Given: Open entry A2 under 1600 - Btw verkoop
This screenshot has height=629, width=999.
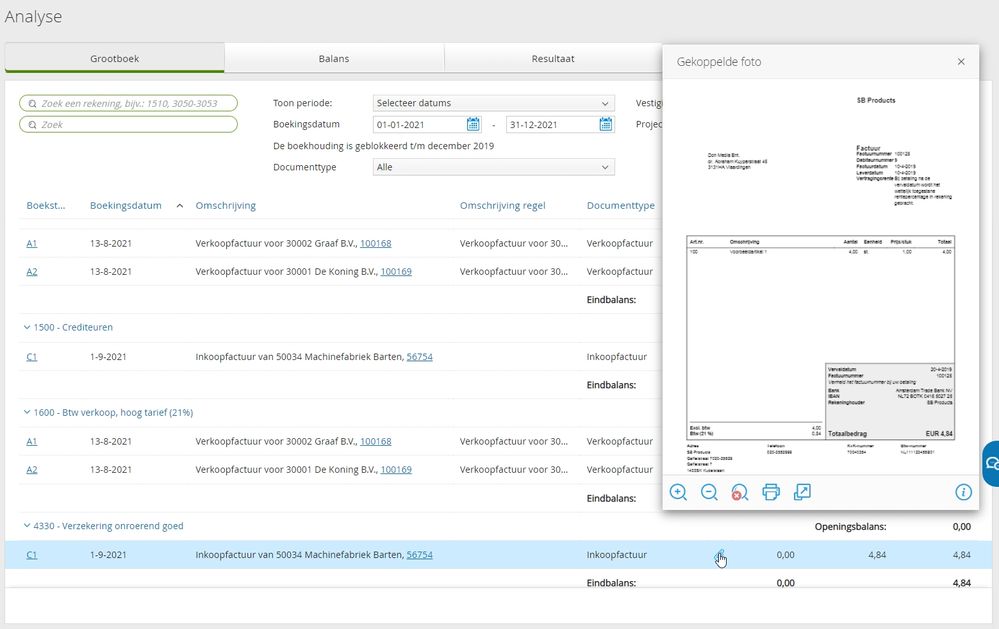Looking at the screenshot, I should click(32, 470).
